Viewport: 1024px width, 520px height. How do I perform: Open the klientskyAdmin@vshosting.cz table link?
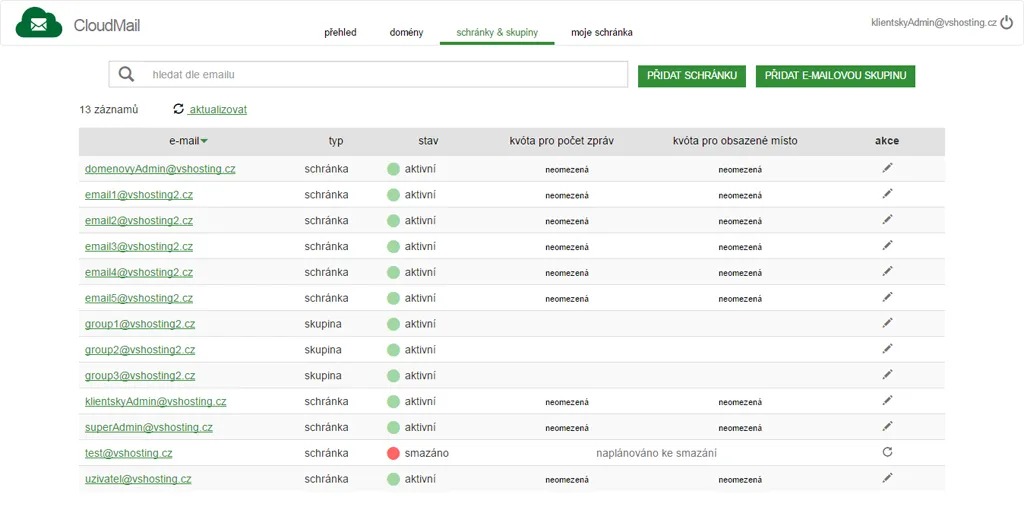click(155, 401)
